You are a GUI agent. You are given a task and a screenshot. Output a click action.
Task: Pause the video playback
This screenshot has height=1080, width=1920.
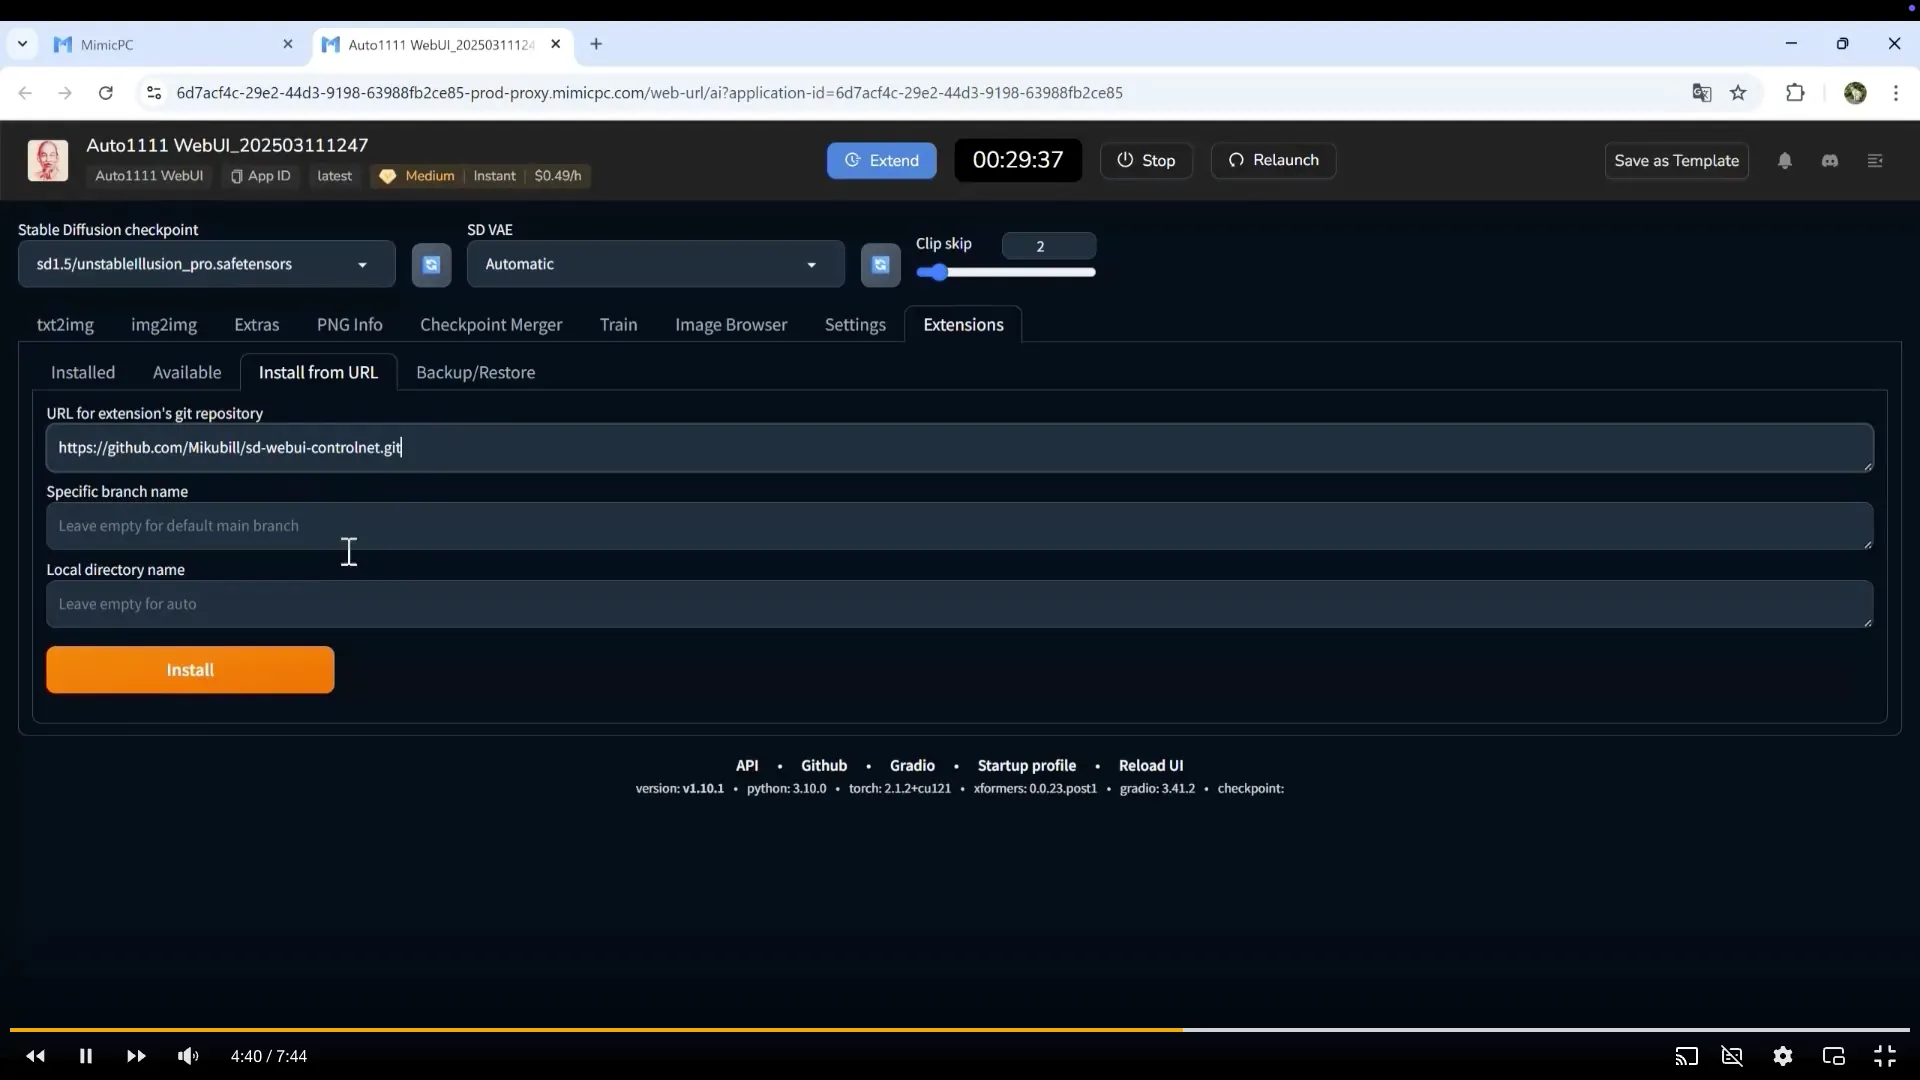coord(86,1056)
